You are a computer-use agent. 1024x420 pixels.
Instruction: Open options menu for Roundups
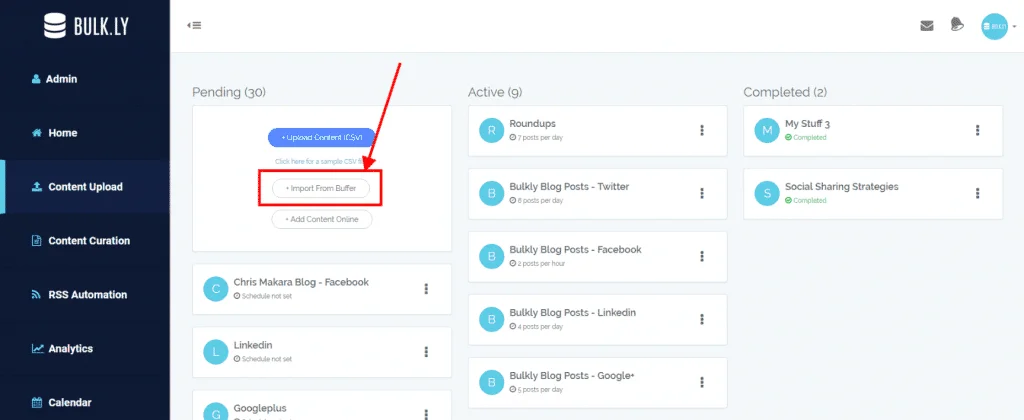coord(702,130)
